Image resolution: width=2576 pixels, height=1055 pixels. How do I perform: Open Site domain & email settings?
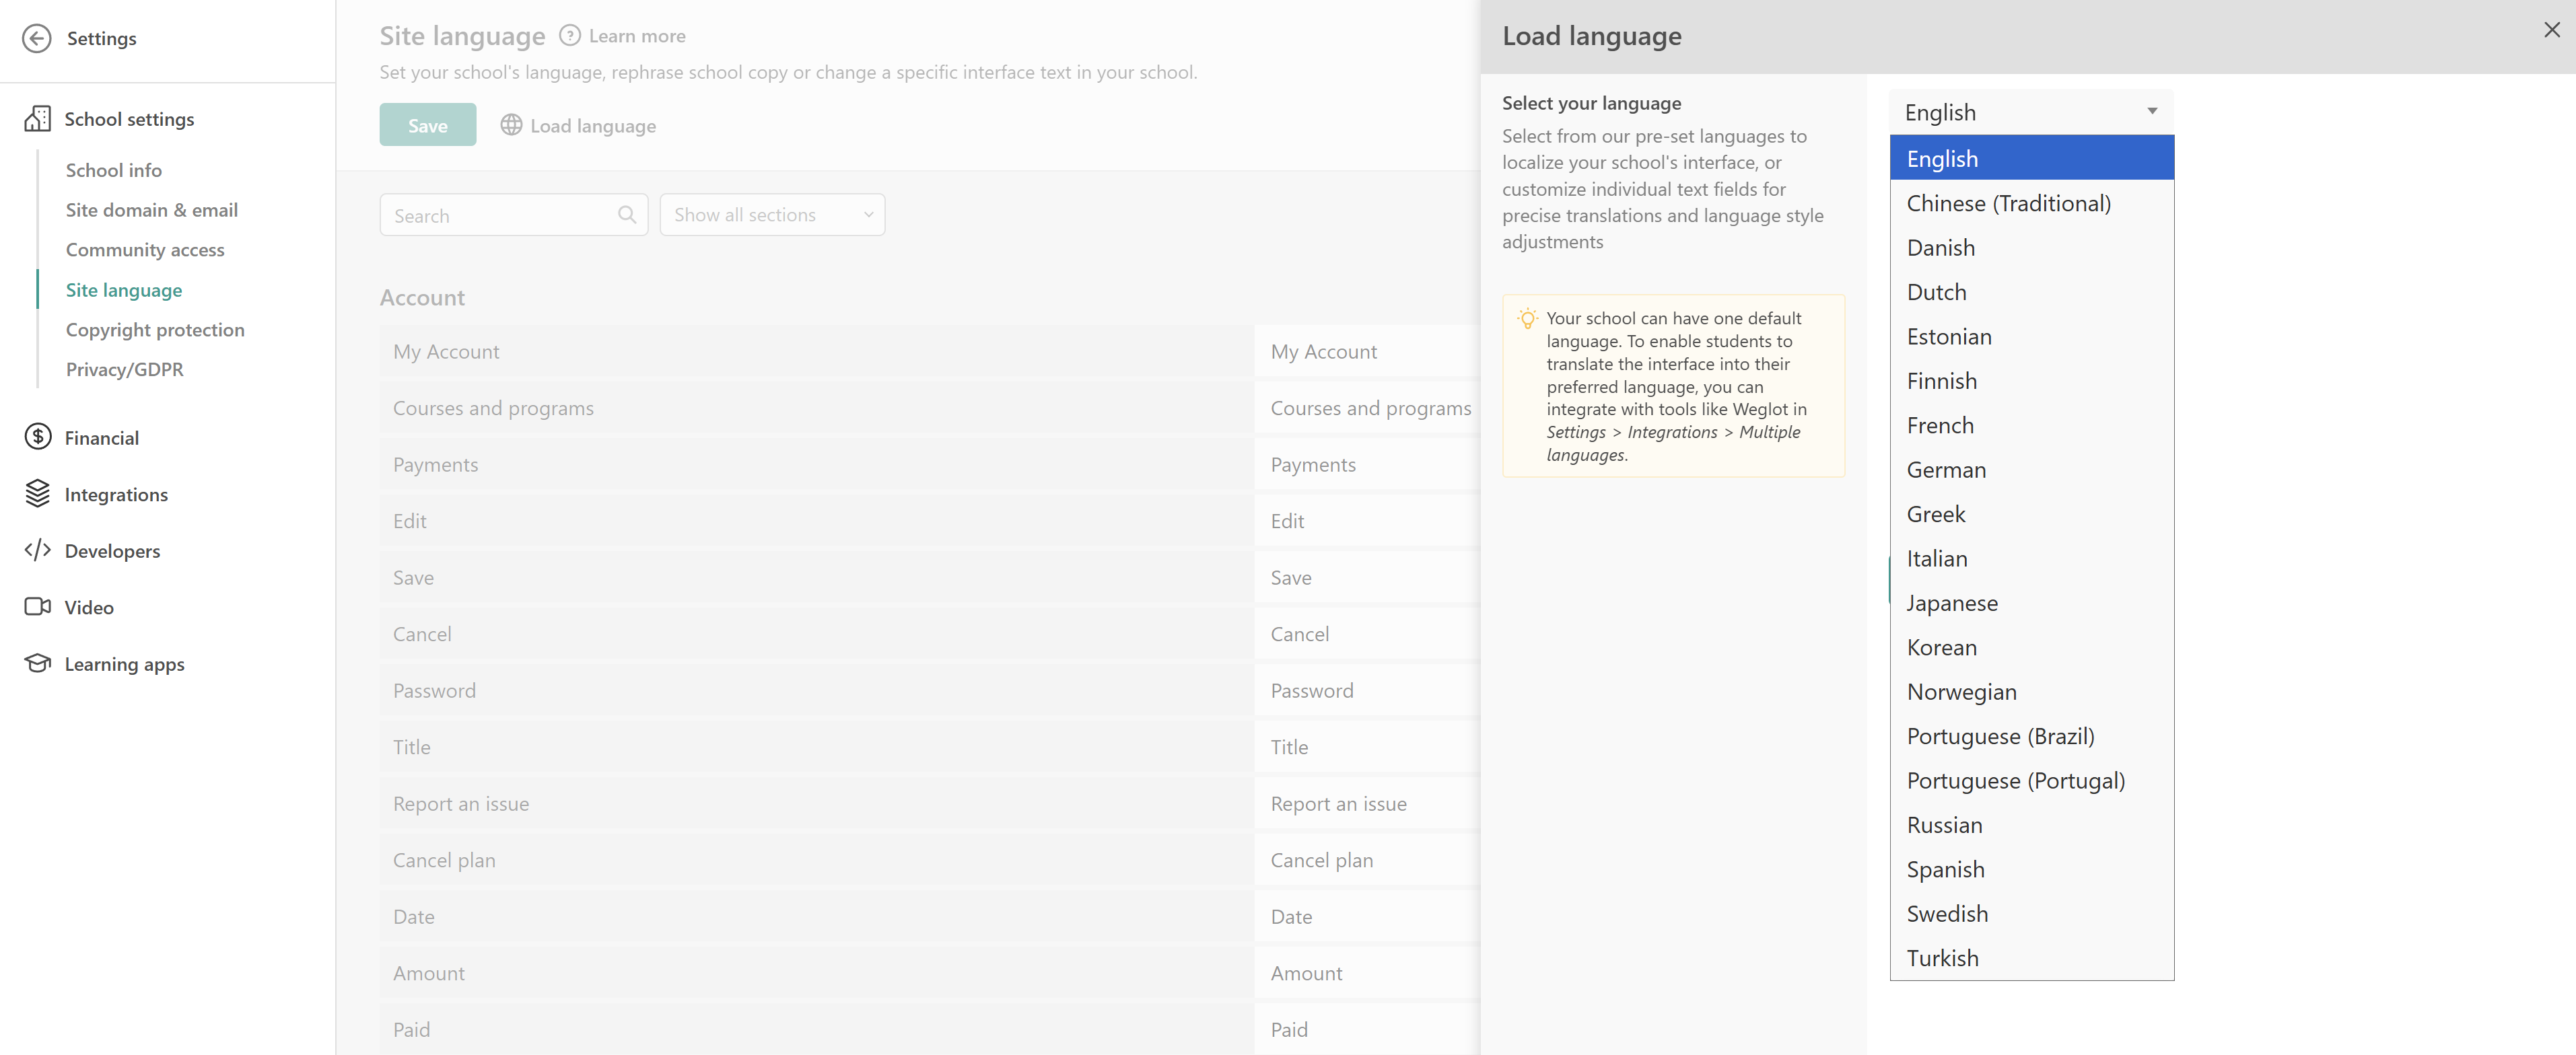tap(152, 210)
